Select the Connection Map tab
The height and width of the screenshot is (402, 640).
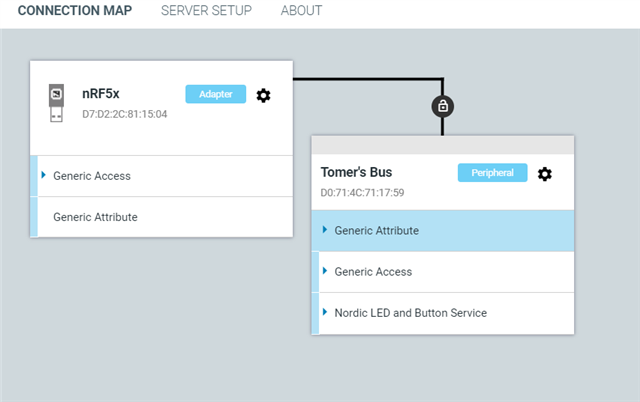click(x=75, y=11)
